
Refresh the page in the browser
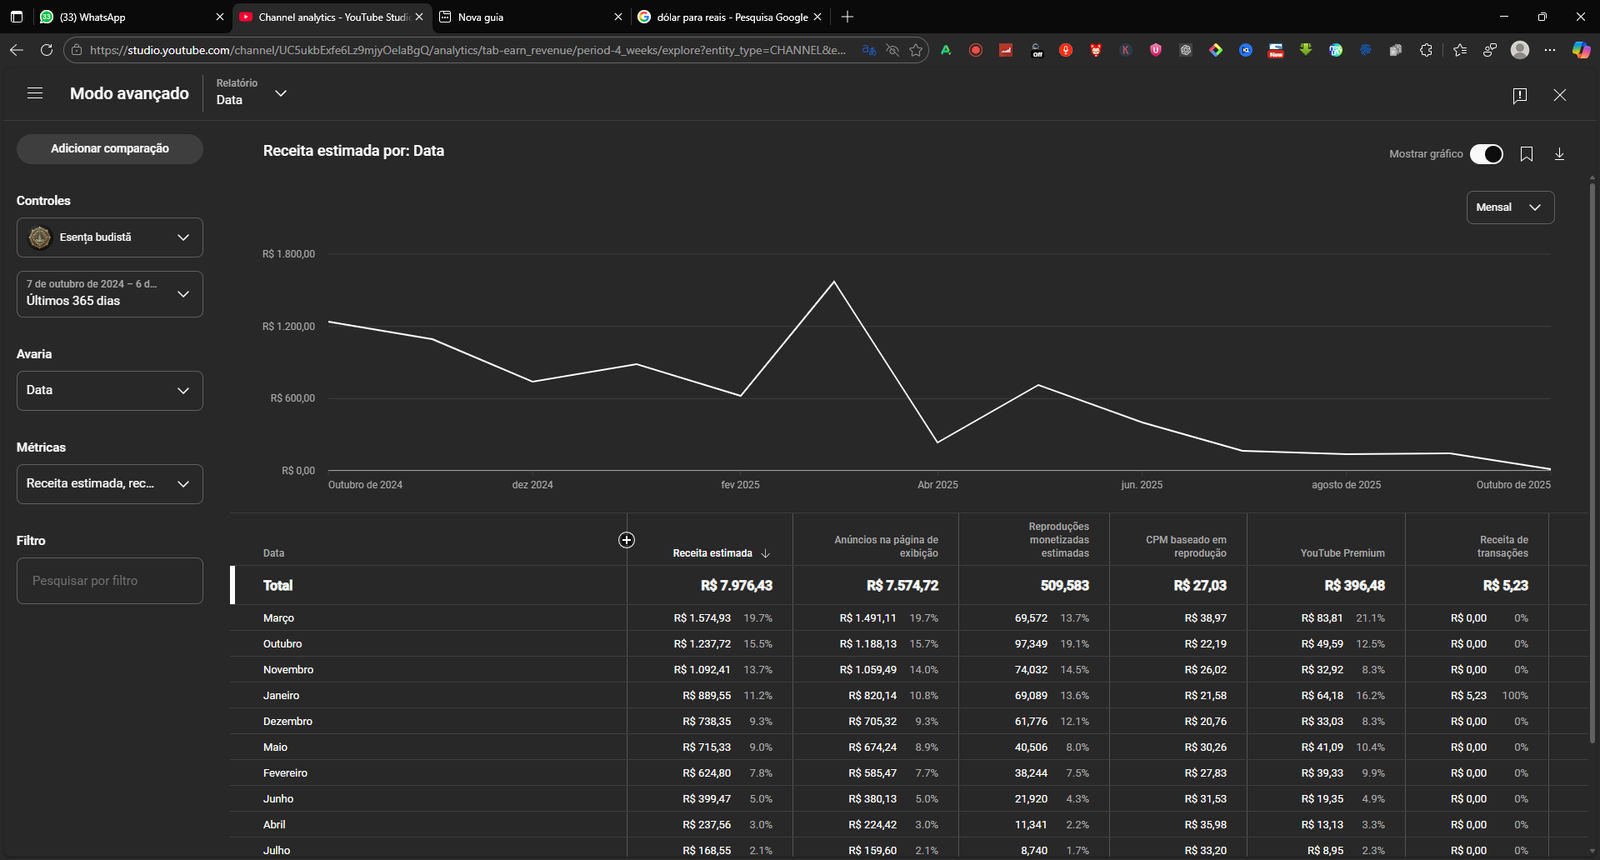click(x=46, y=50)
